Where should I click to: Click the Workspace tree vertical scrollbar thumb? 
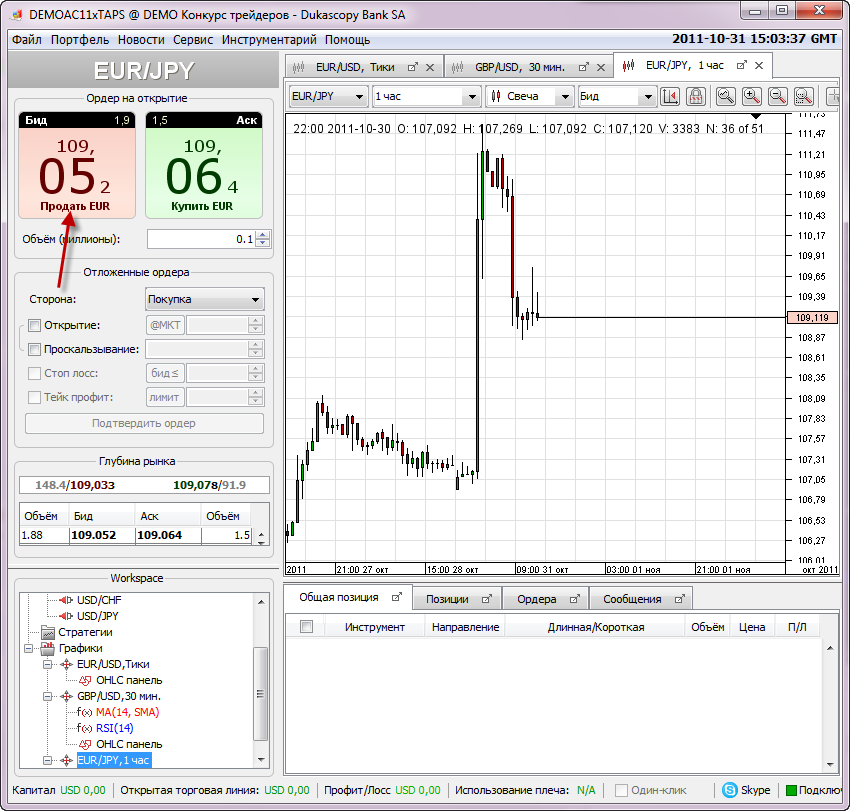coord(260,693)
